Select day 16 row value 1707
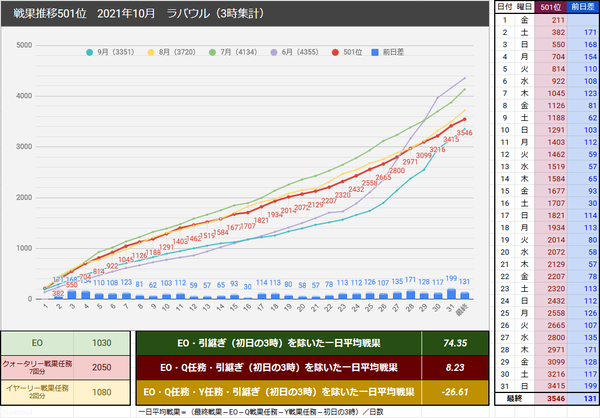 point(551,203)
